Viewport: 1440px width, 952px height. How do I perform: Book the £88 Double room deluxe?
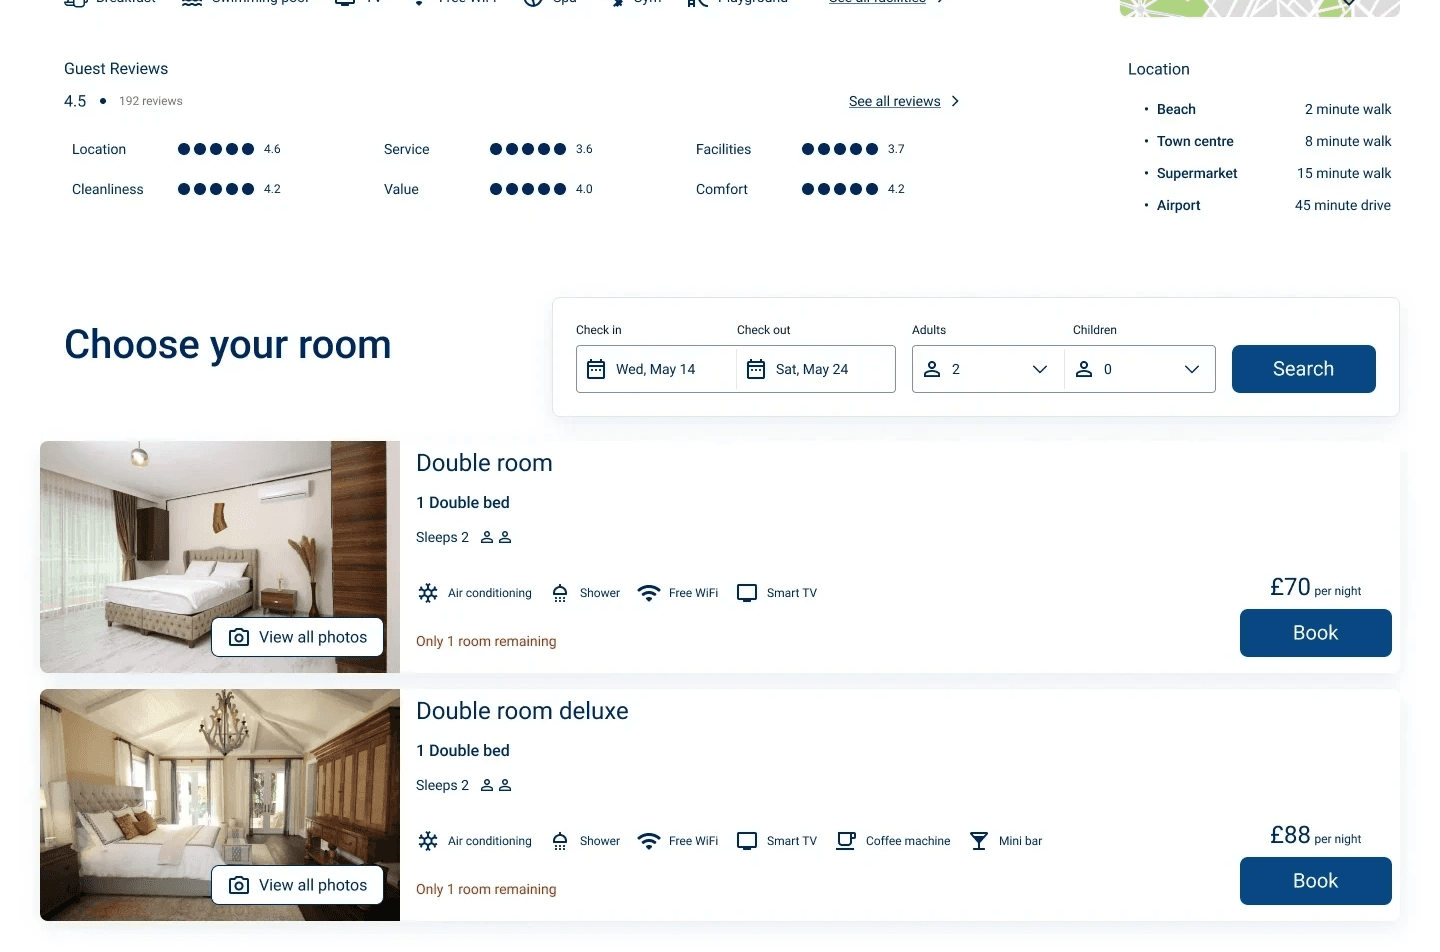[1316, 881]
